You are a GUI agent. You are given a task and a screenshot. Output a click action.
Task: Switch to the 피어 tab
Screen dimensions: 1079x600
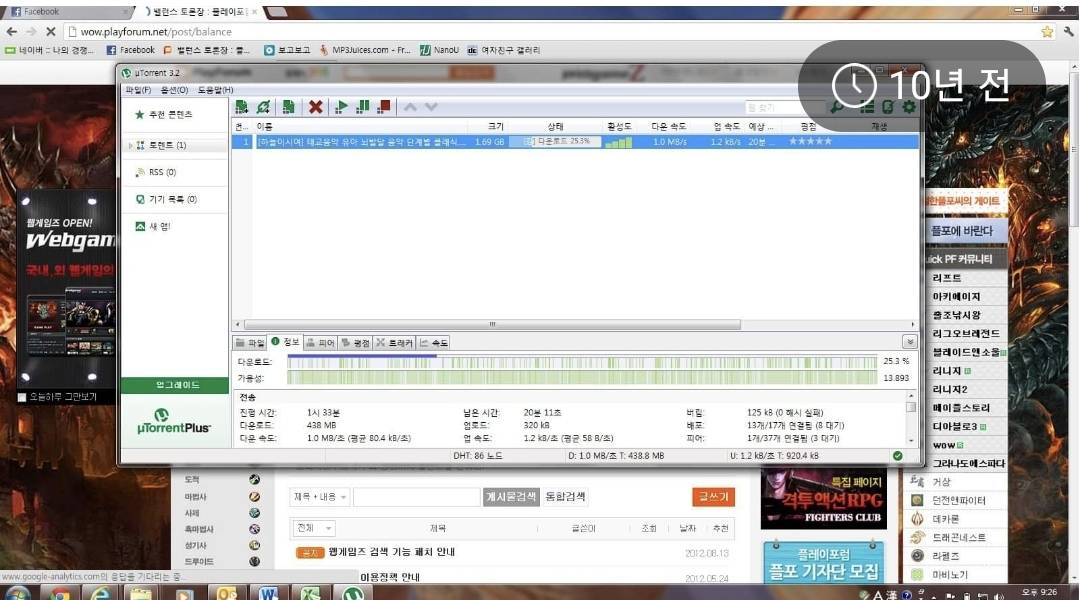320,343
